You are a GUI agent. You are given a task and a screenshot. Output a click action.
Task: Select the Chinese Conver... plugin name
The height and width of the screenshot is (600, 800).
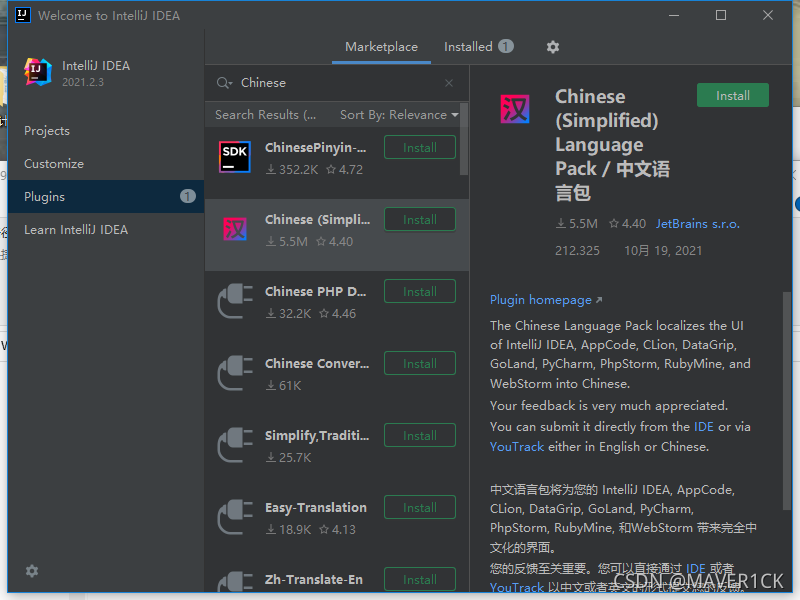click(317, 363)
